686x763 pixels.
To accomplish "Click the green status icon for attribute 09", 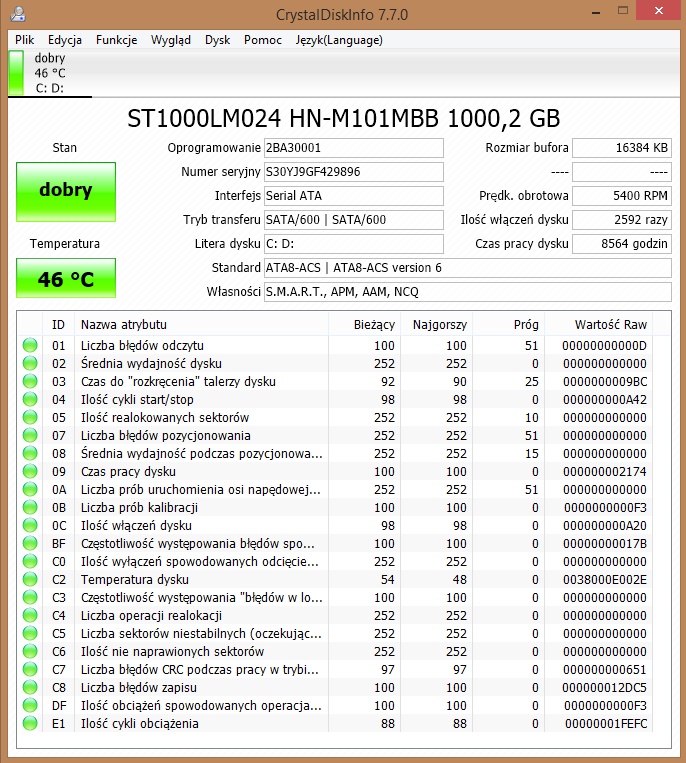I will click(30, 472).
